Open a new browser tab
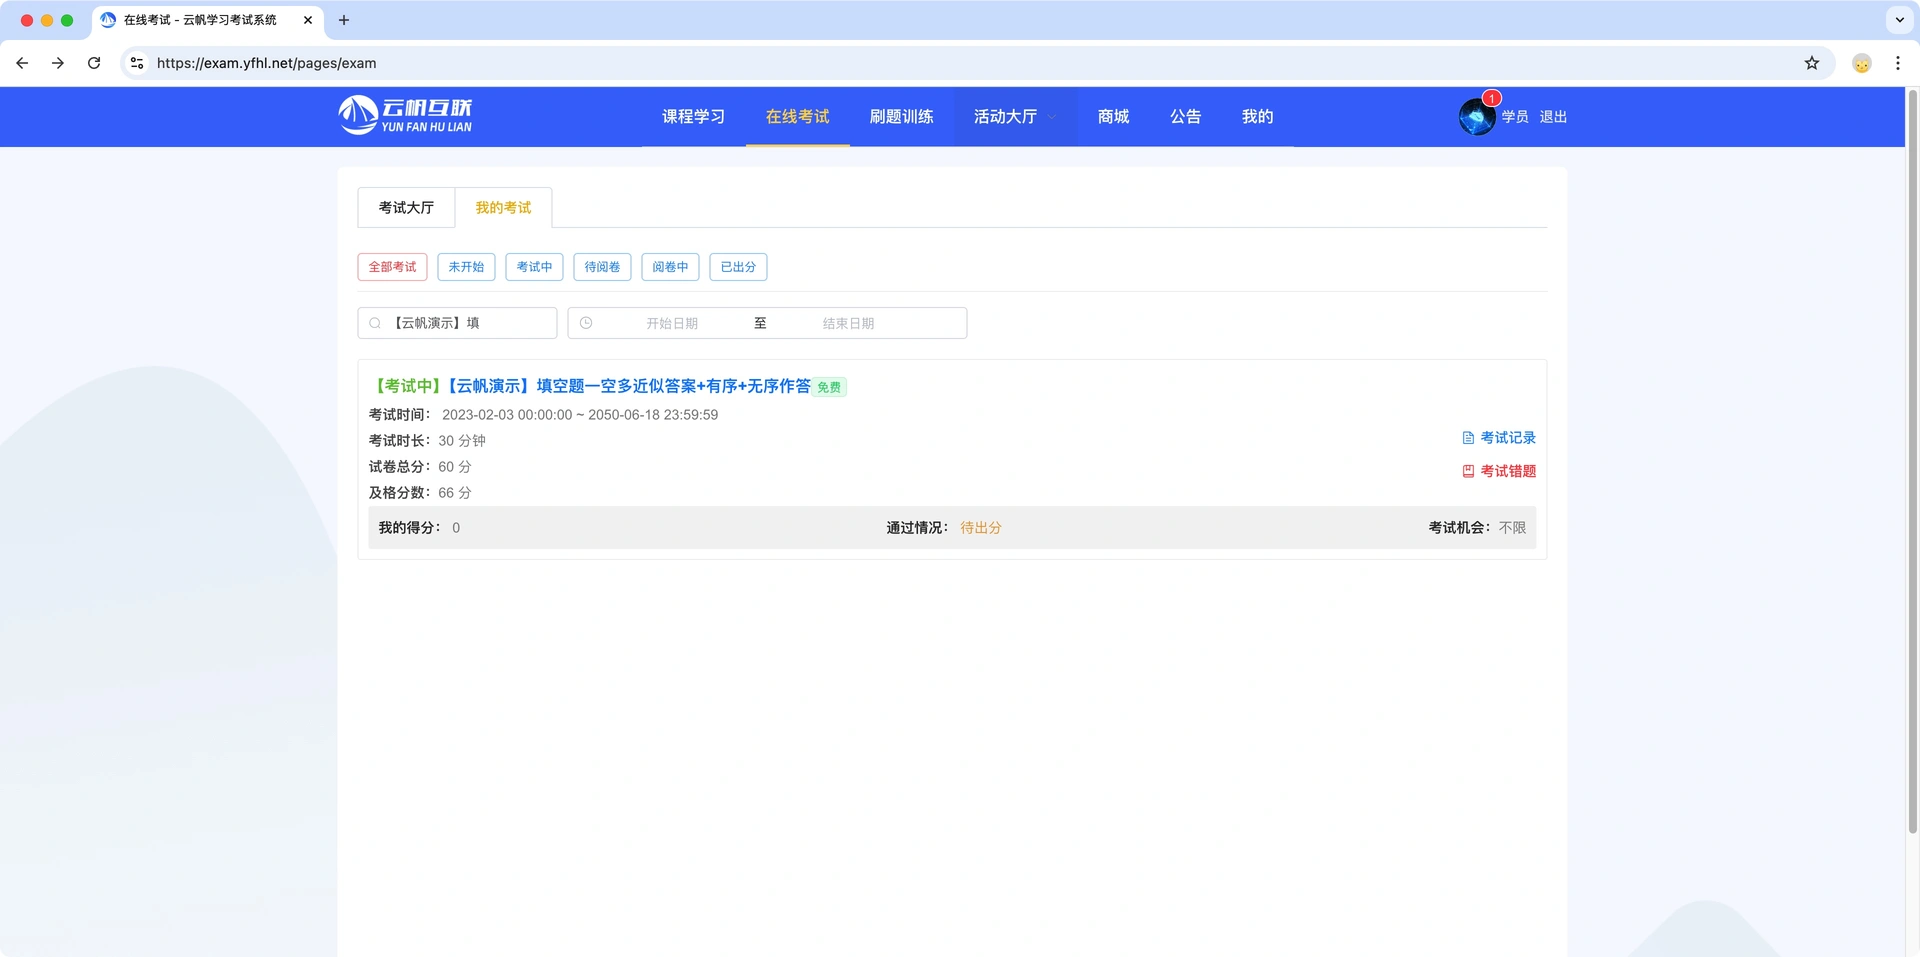The image size is (1920, 957). click(344, 20)
